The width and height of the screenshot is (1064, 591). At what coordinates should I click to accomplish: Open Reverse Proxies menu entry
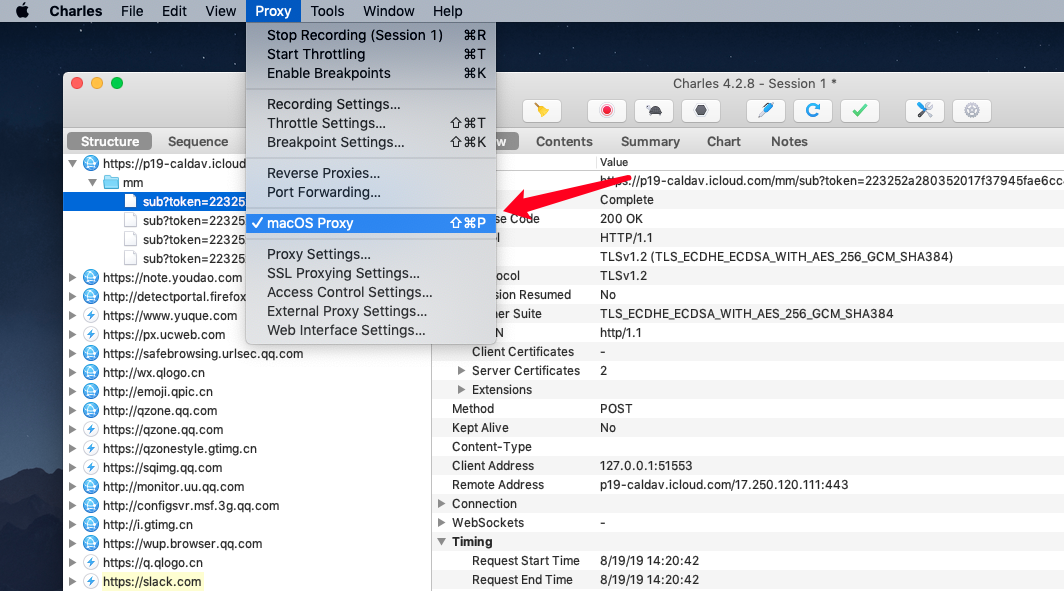370,173
